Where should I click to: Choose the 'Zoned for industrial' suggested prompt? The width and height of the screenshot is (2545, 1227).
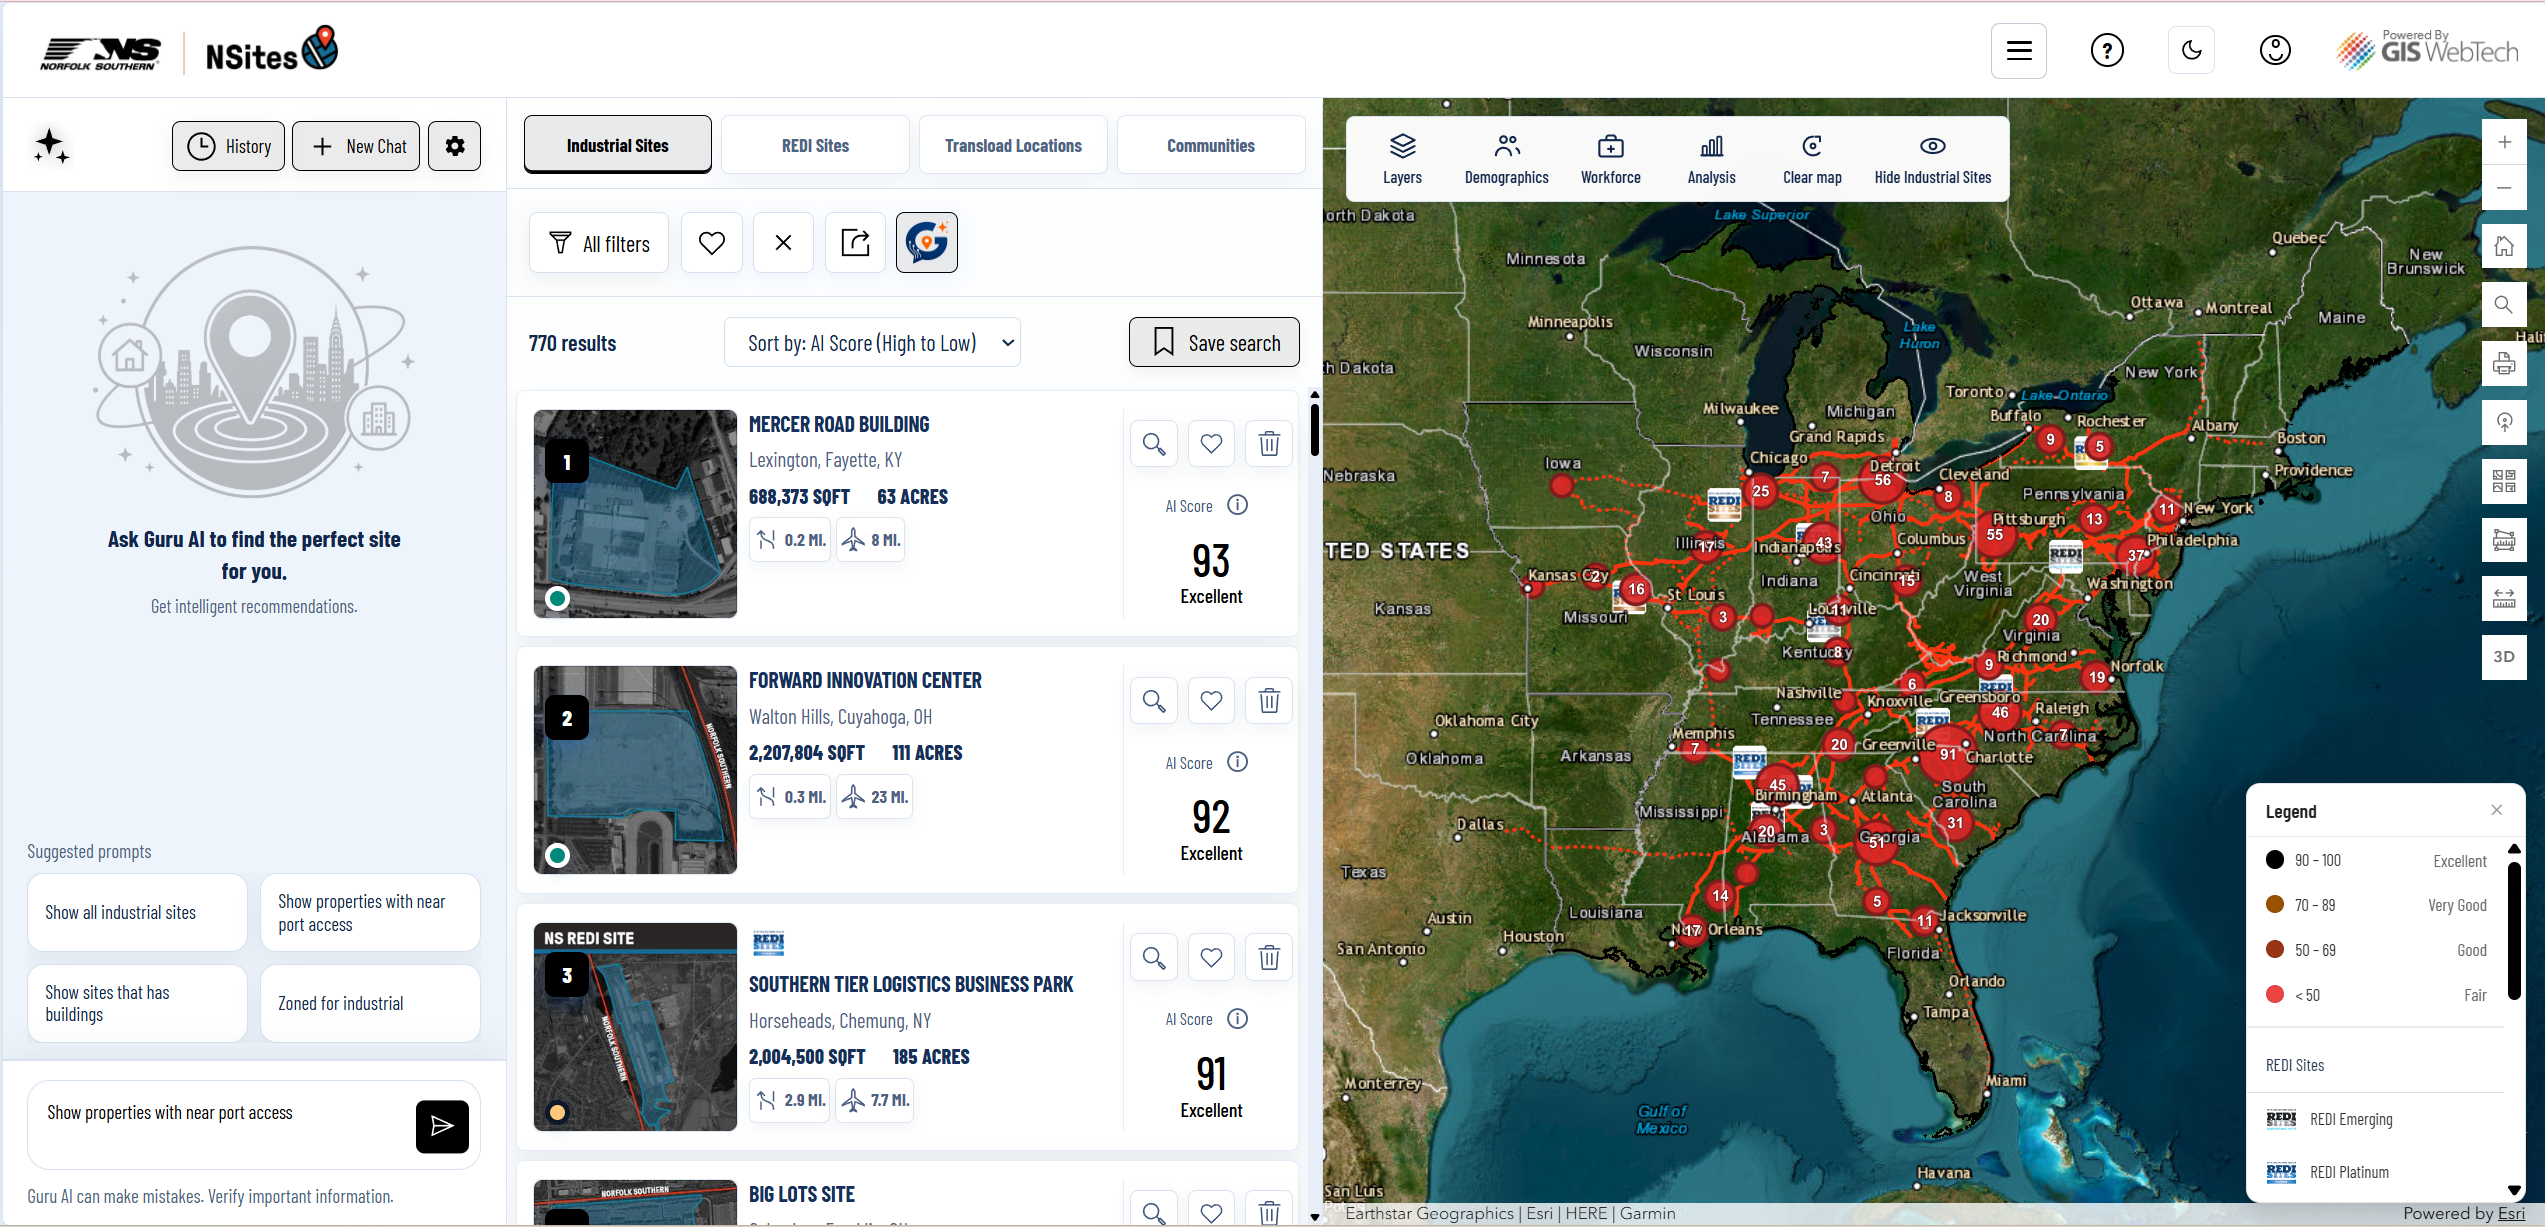pyautogui.click(x=370, y=1003)
